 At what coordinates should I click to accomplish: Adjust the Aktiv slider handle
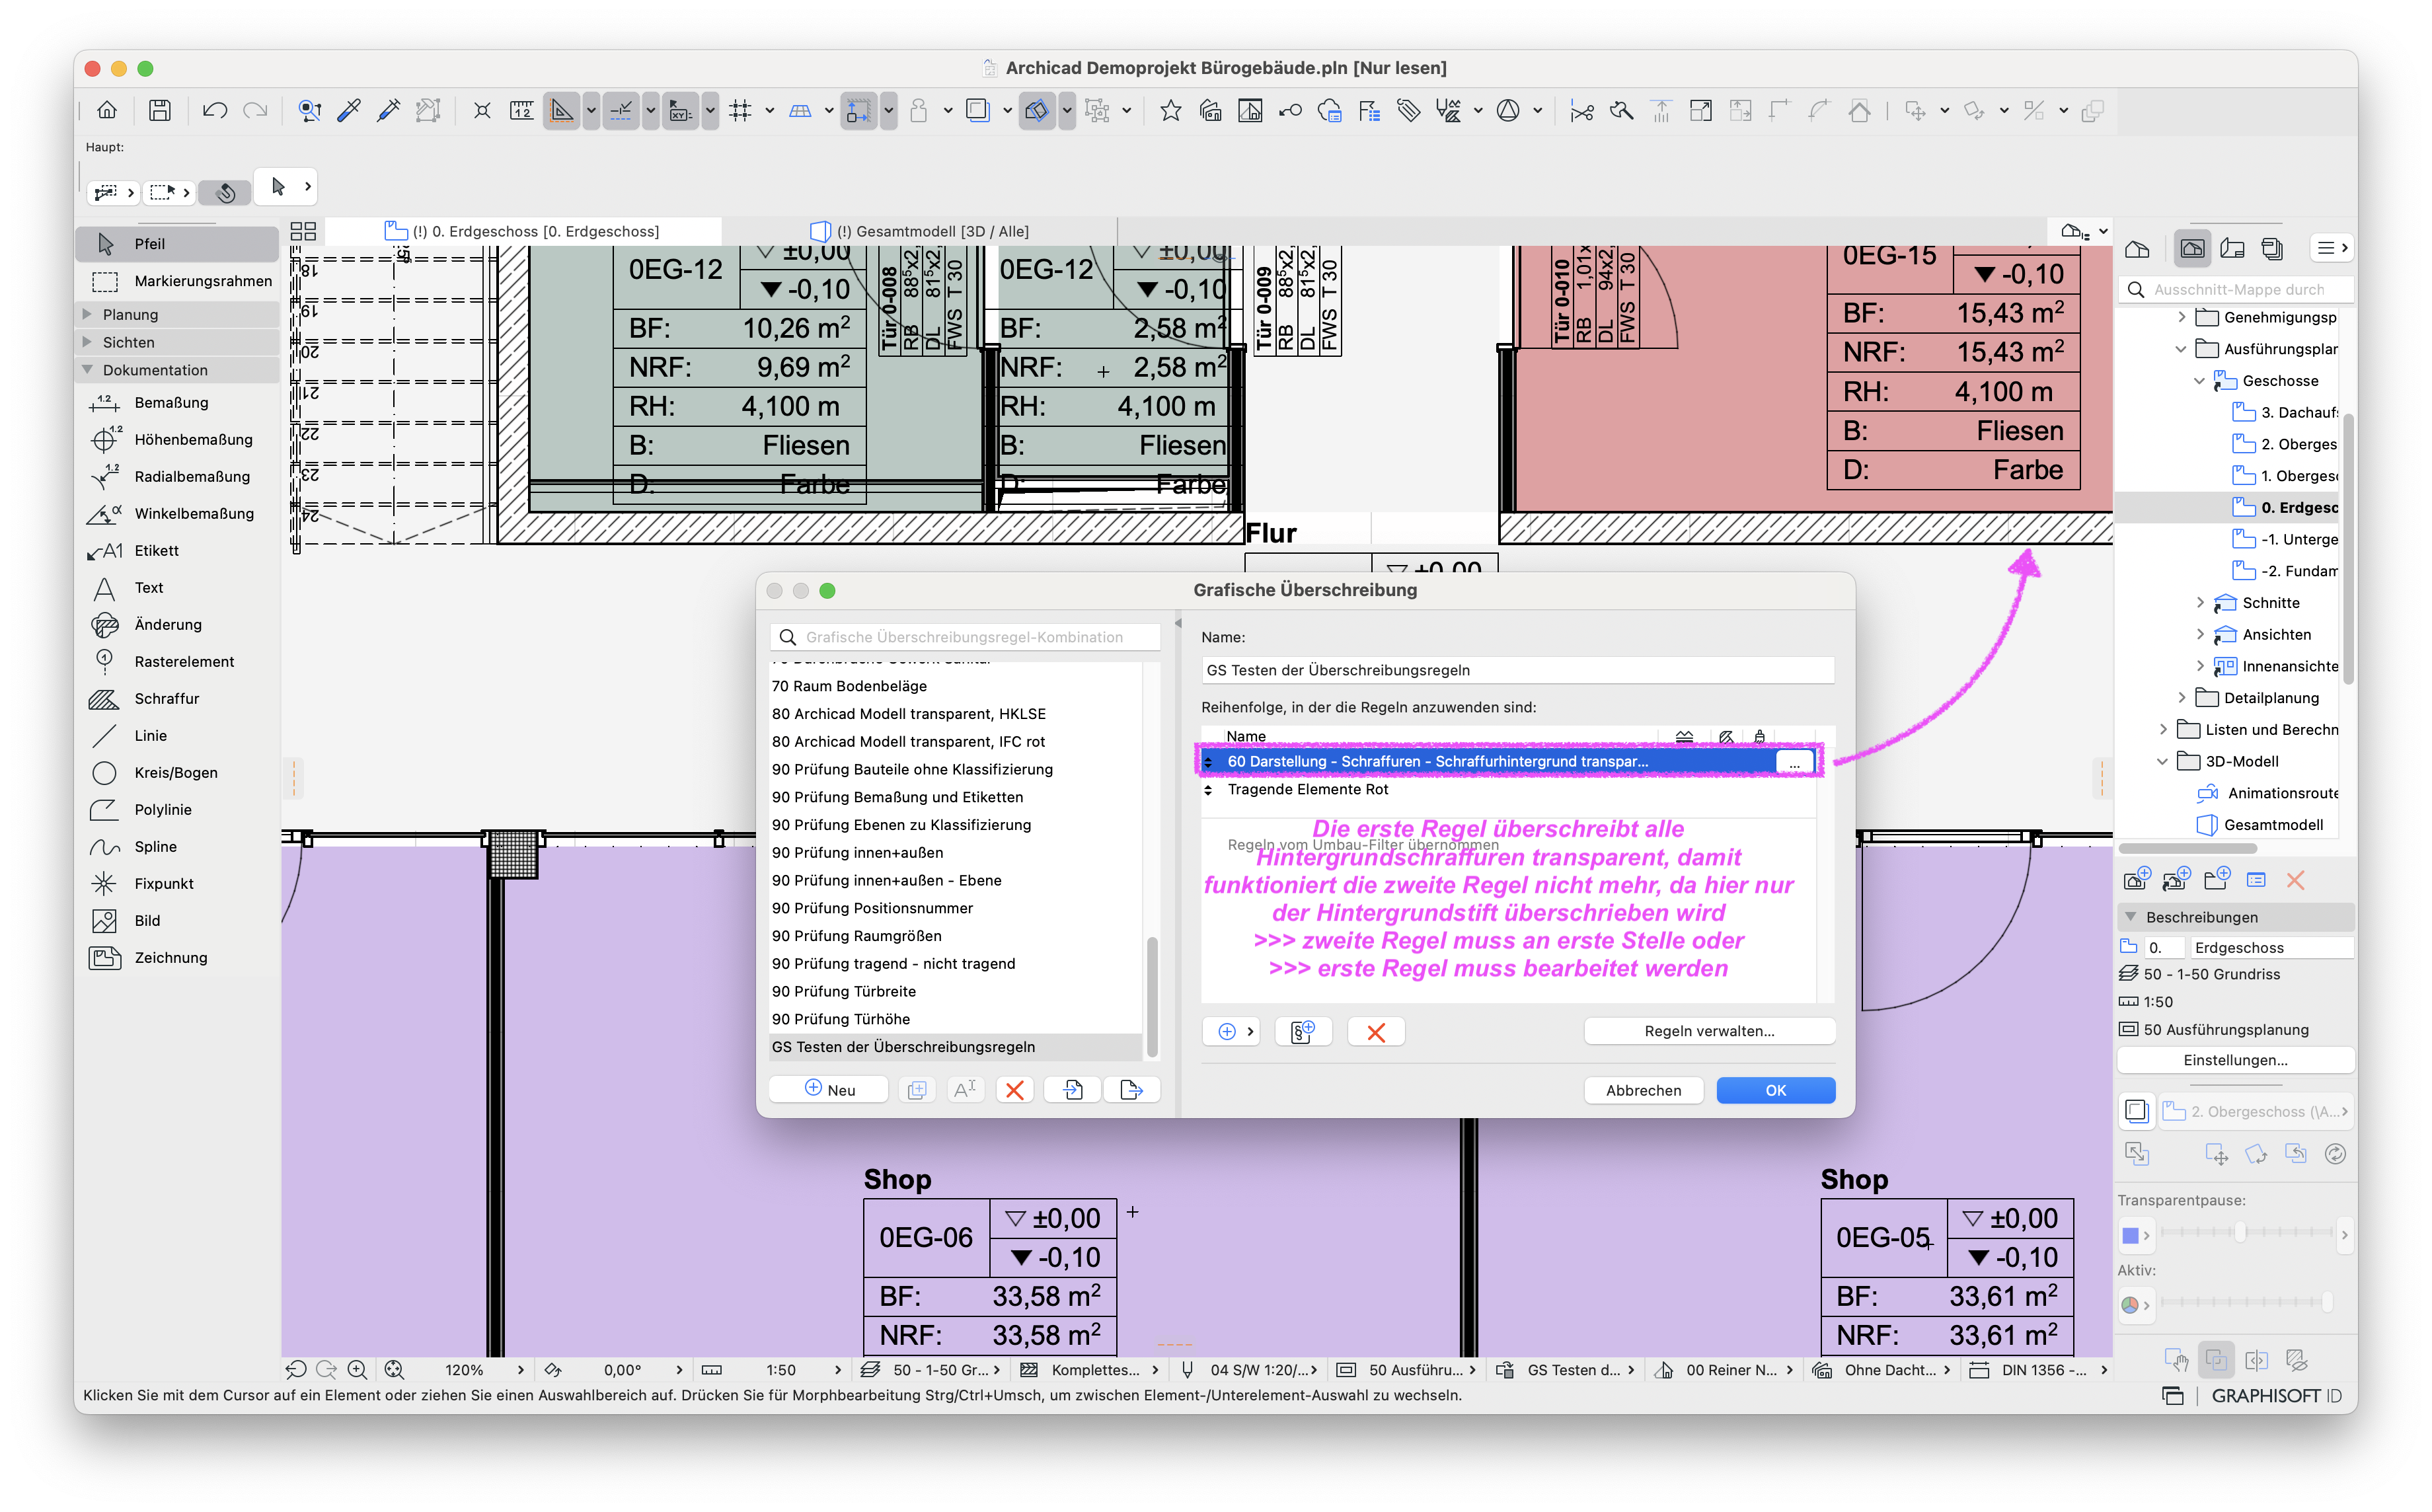(2327, 1301)
